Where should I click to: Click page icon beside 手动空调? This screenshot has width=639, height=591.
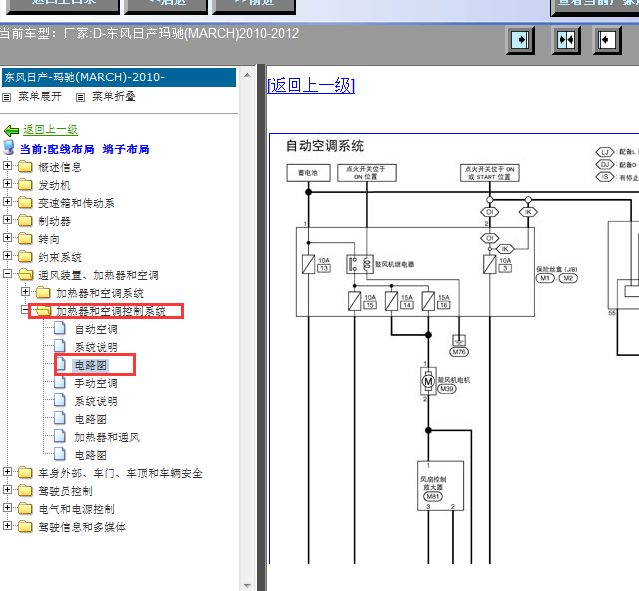pyautogui.click(x=60, y=382)
